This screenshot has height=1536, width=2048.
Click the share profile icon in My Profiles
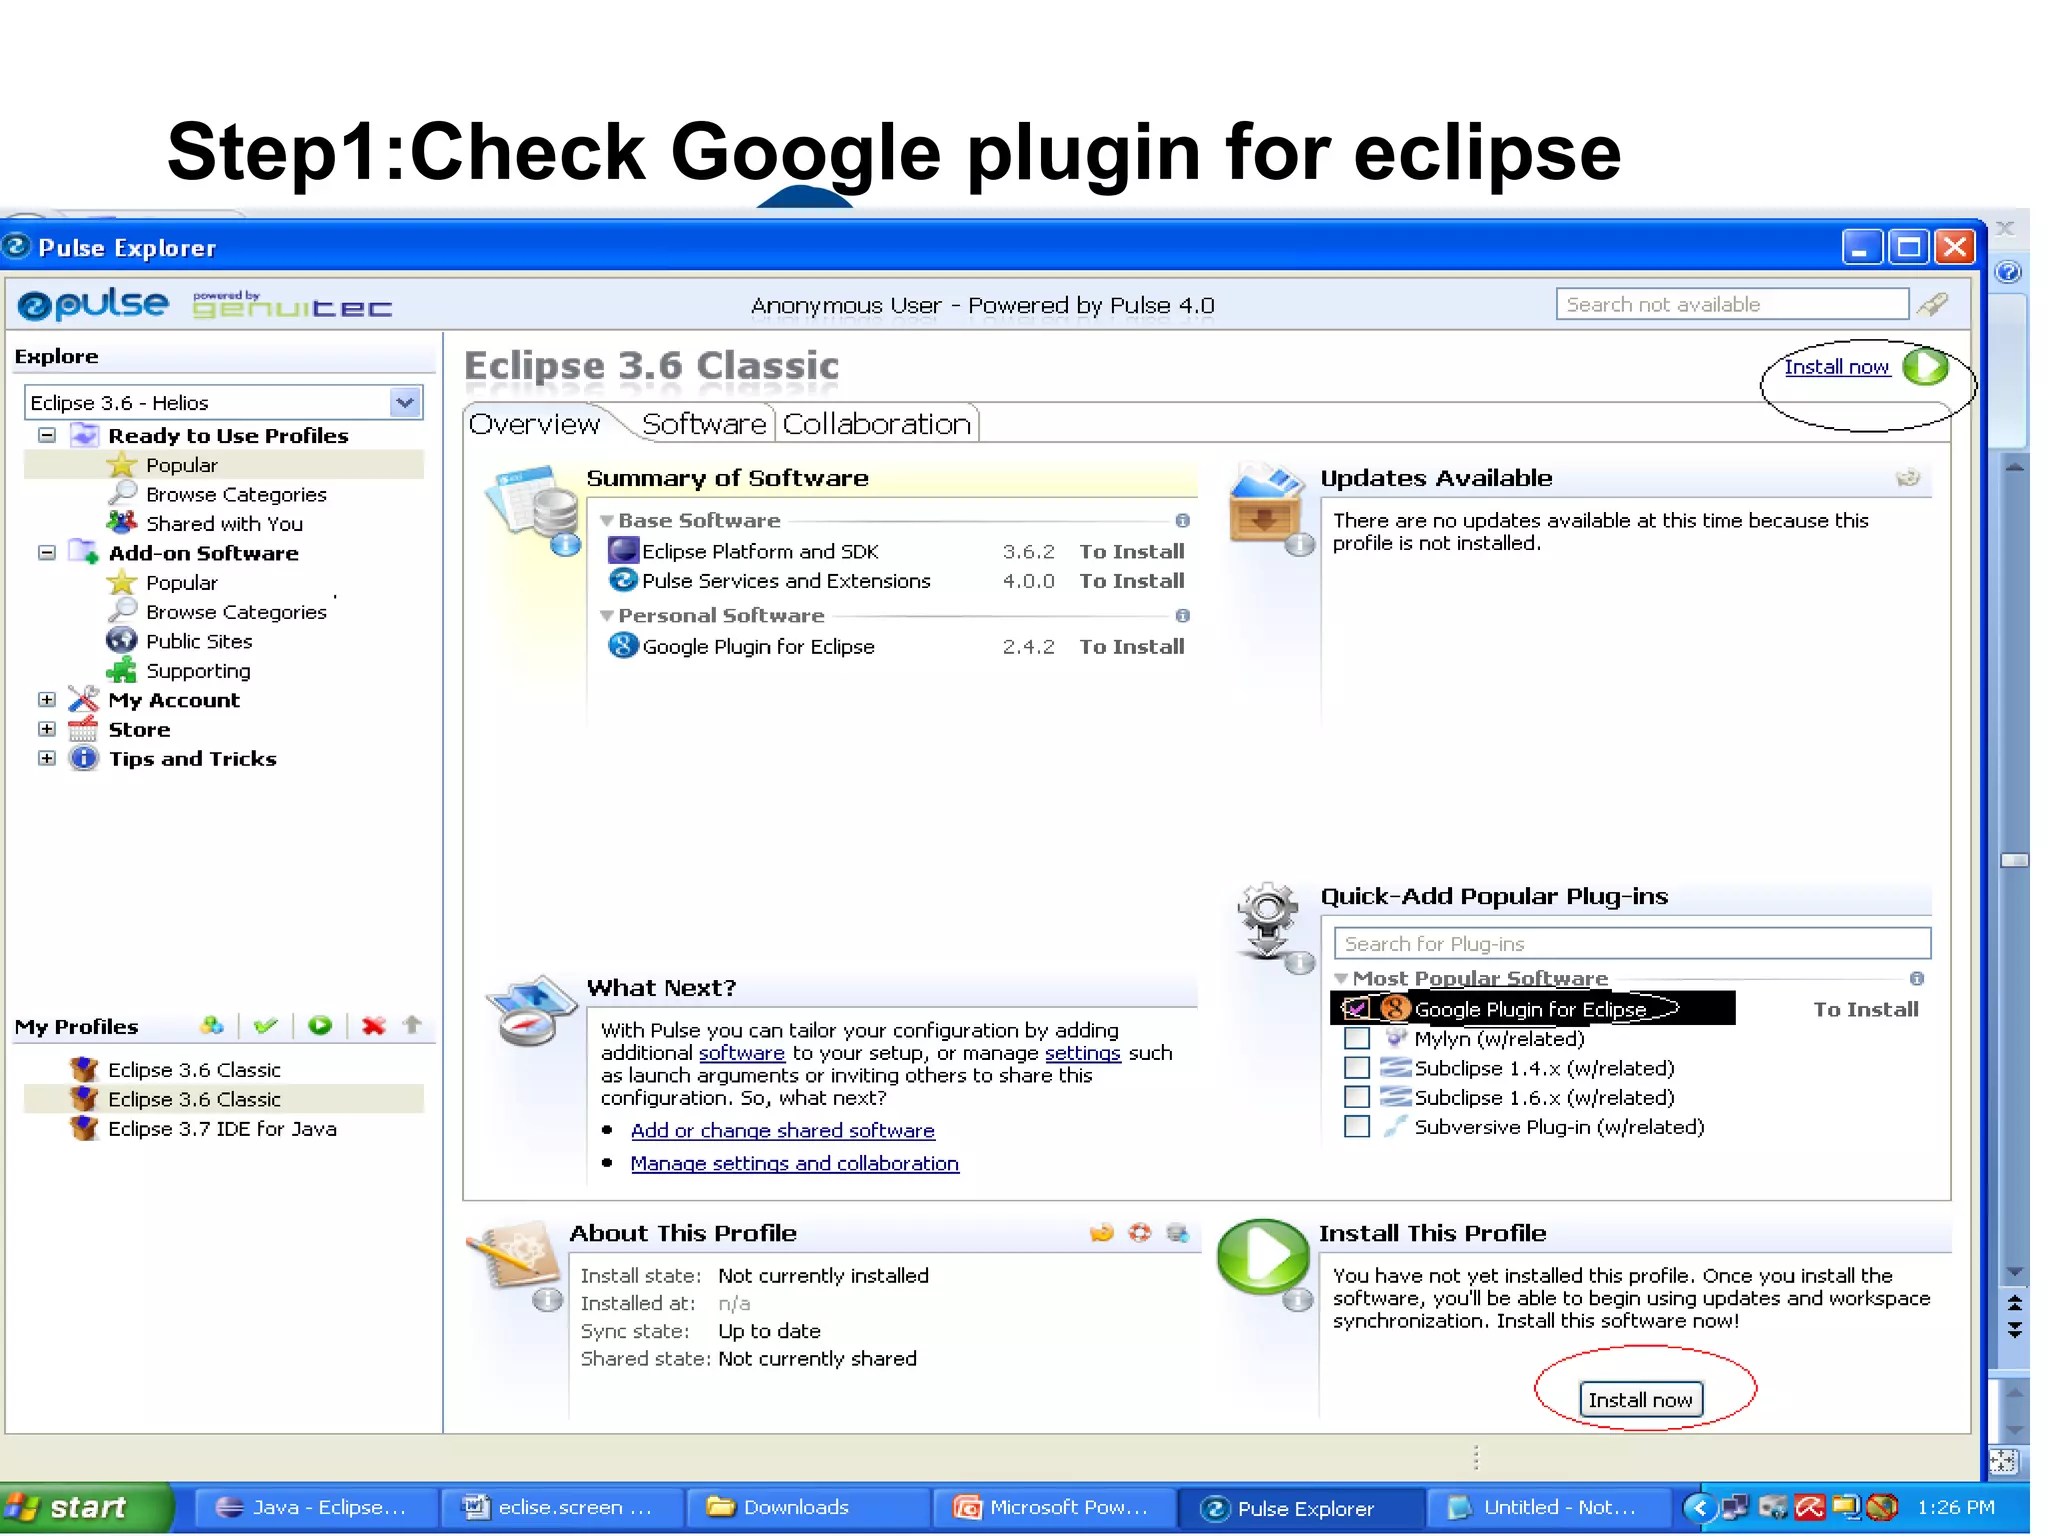211,1025
